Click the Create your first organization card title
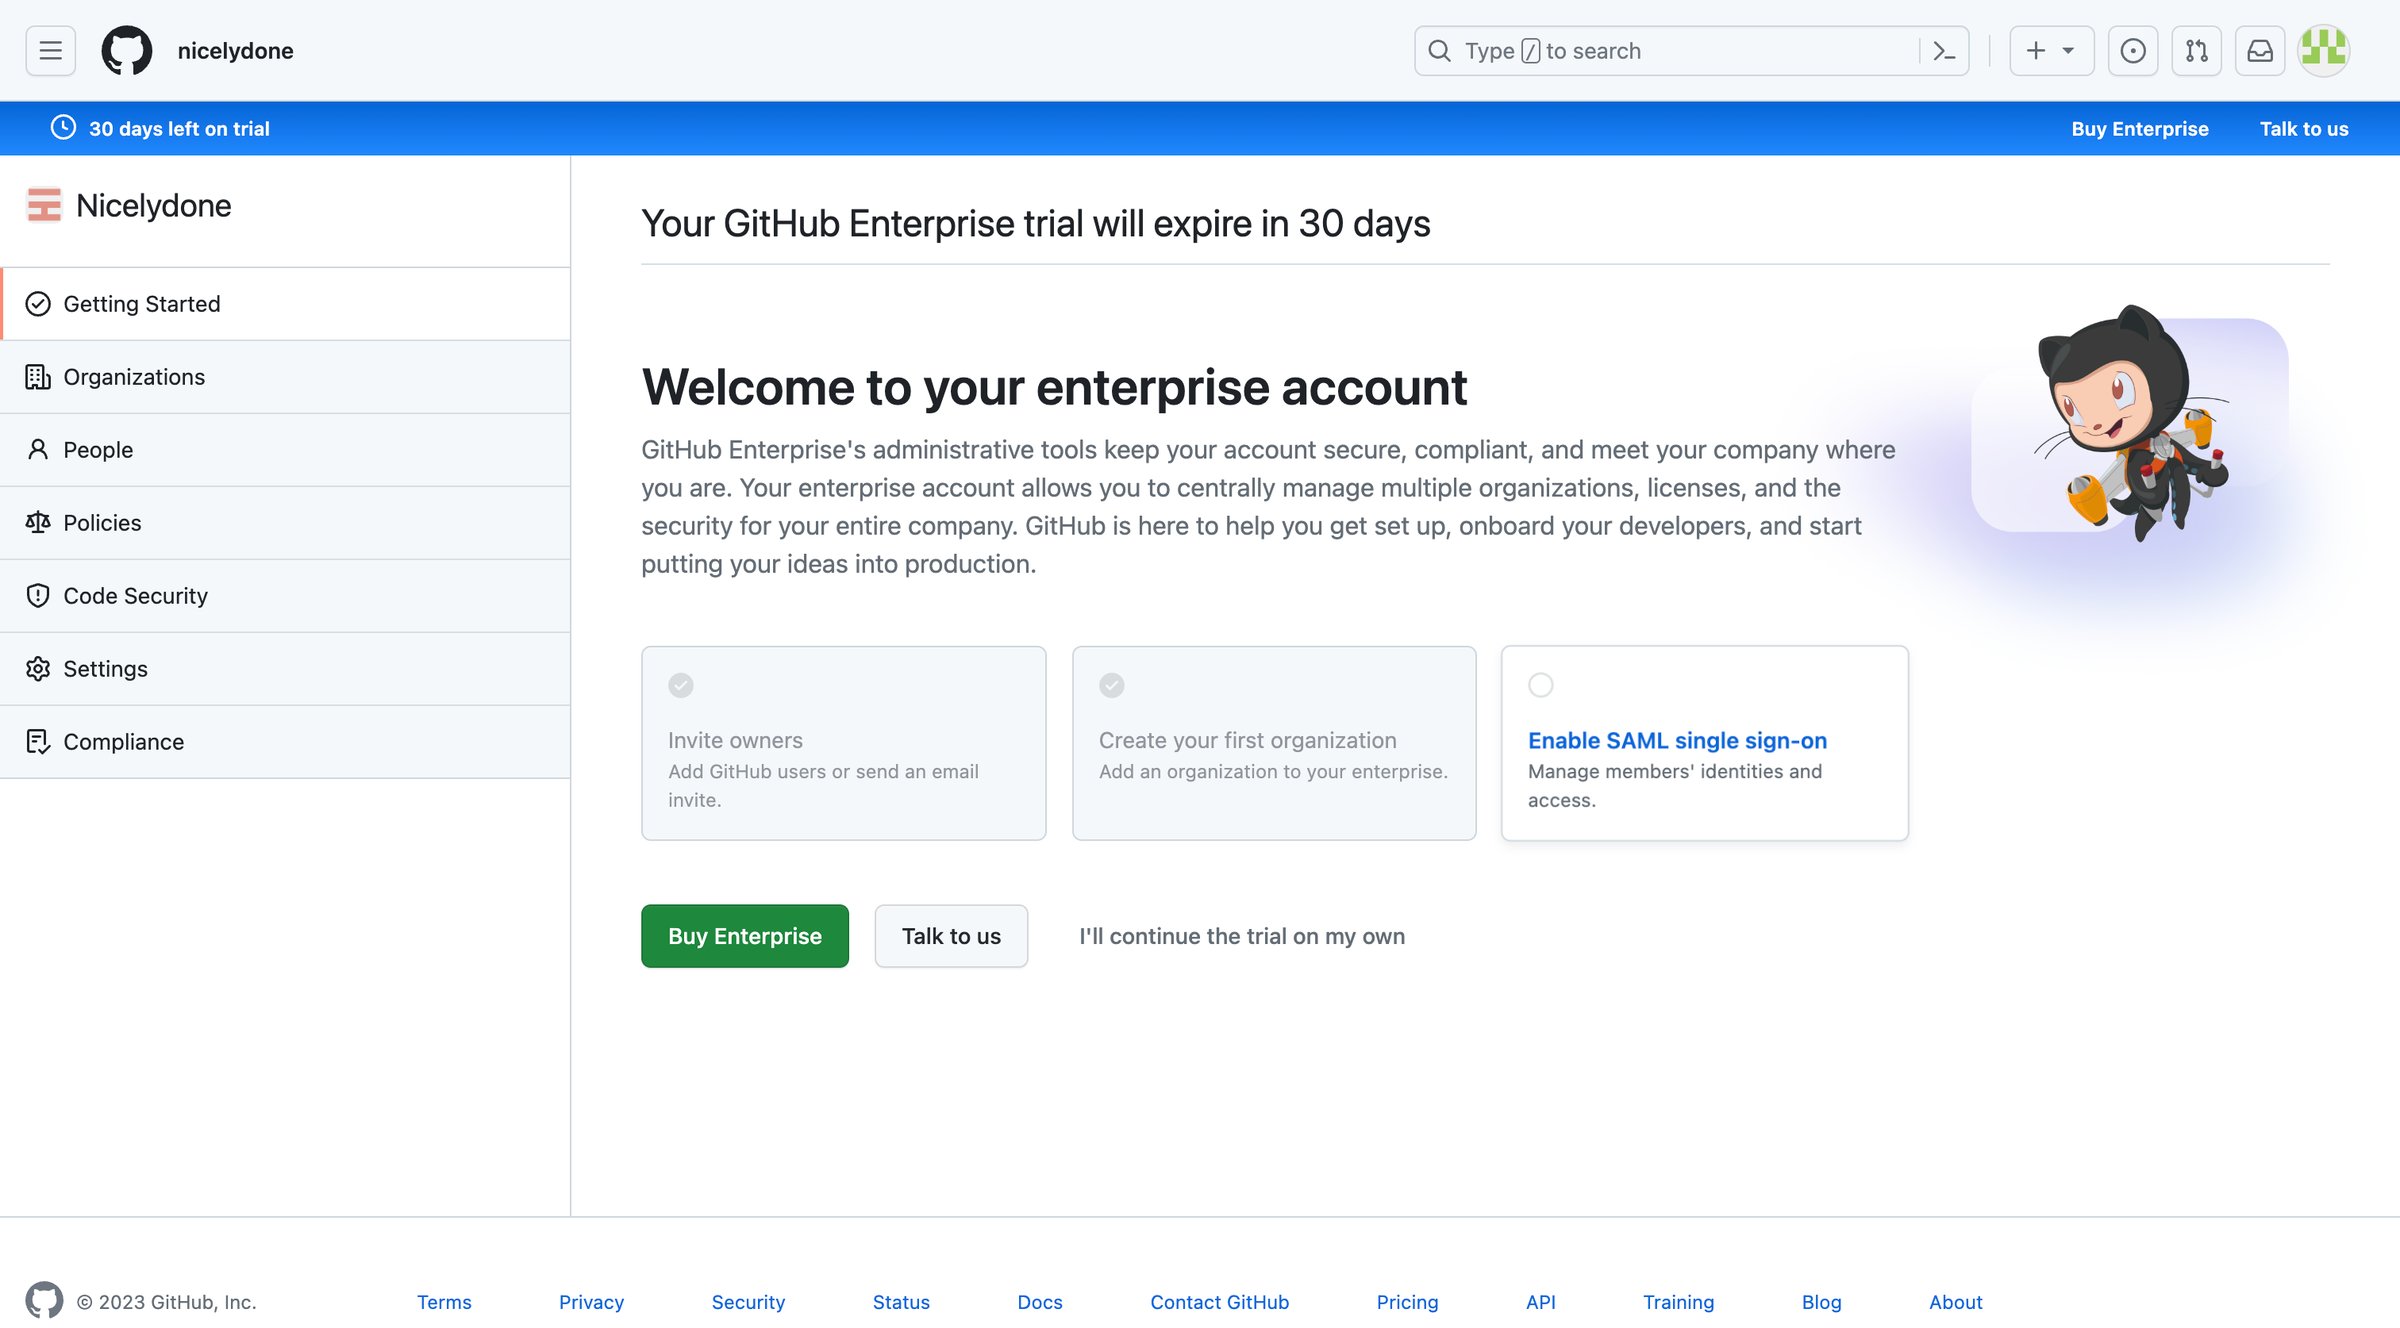Image resolution: width=2400 pixels, height=1328 pixels. pyautogui.click(x=1248, y=740)
